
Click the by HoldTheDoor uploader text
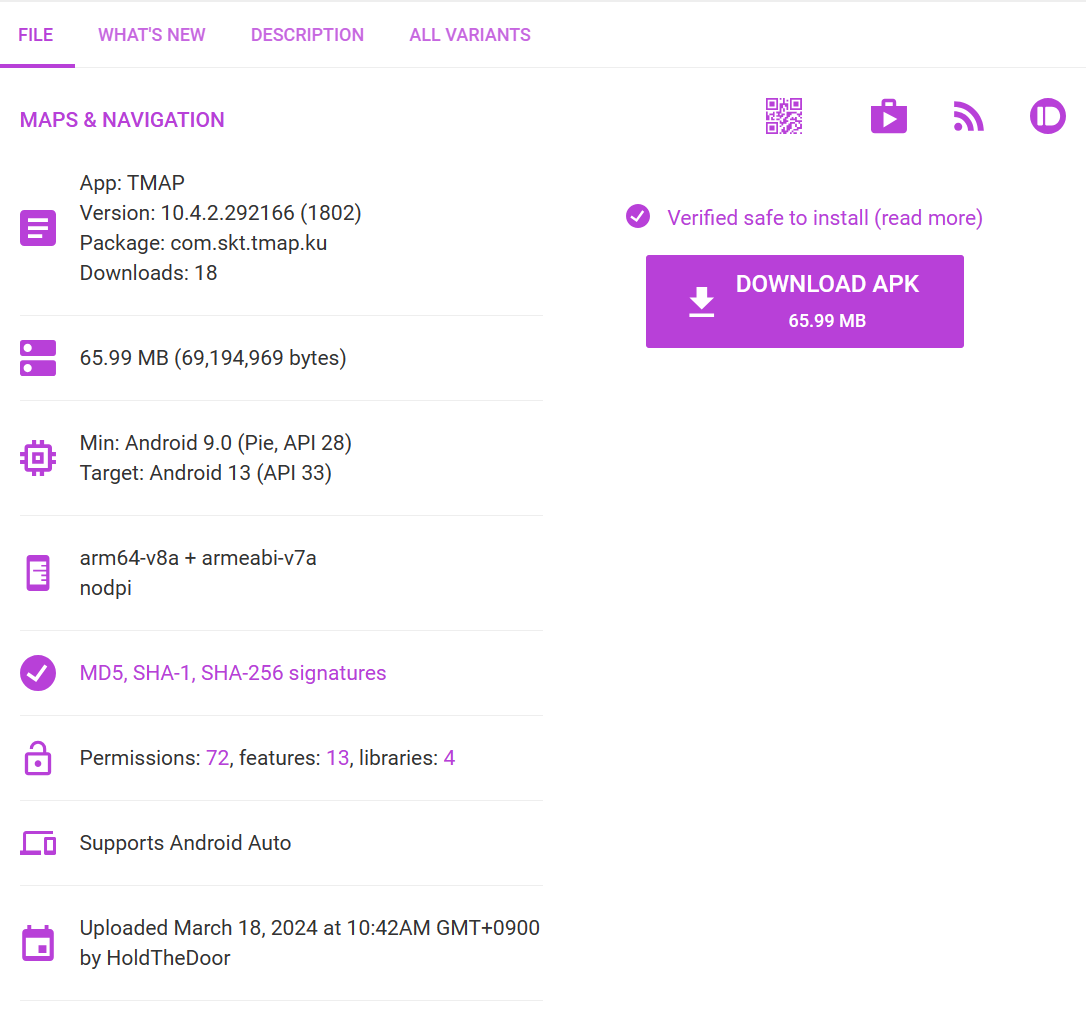pos(154,958)
